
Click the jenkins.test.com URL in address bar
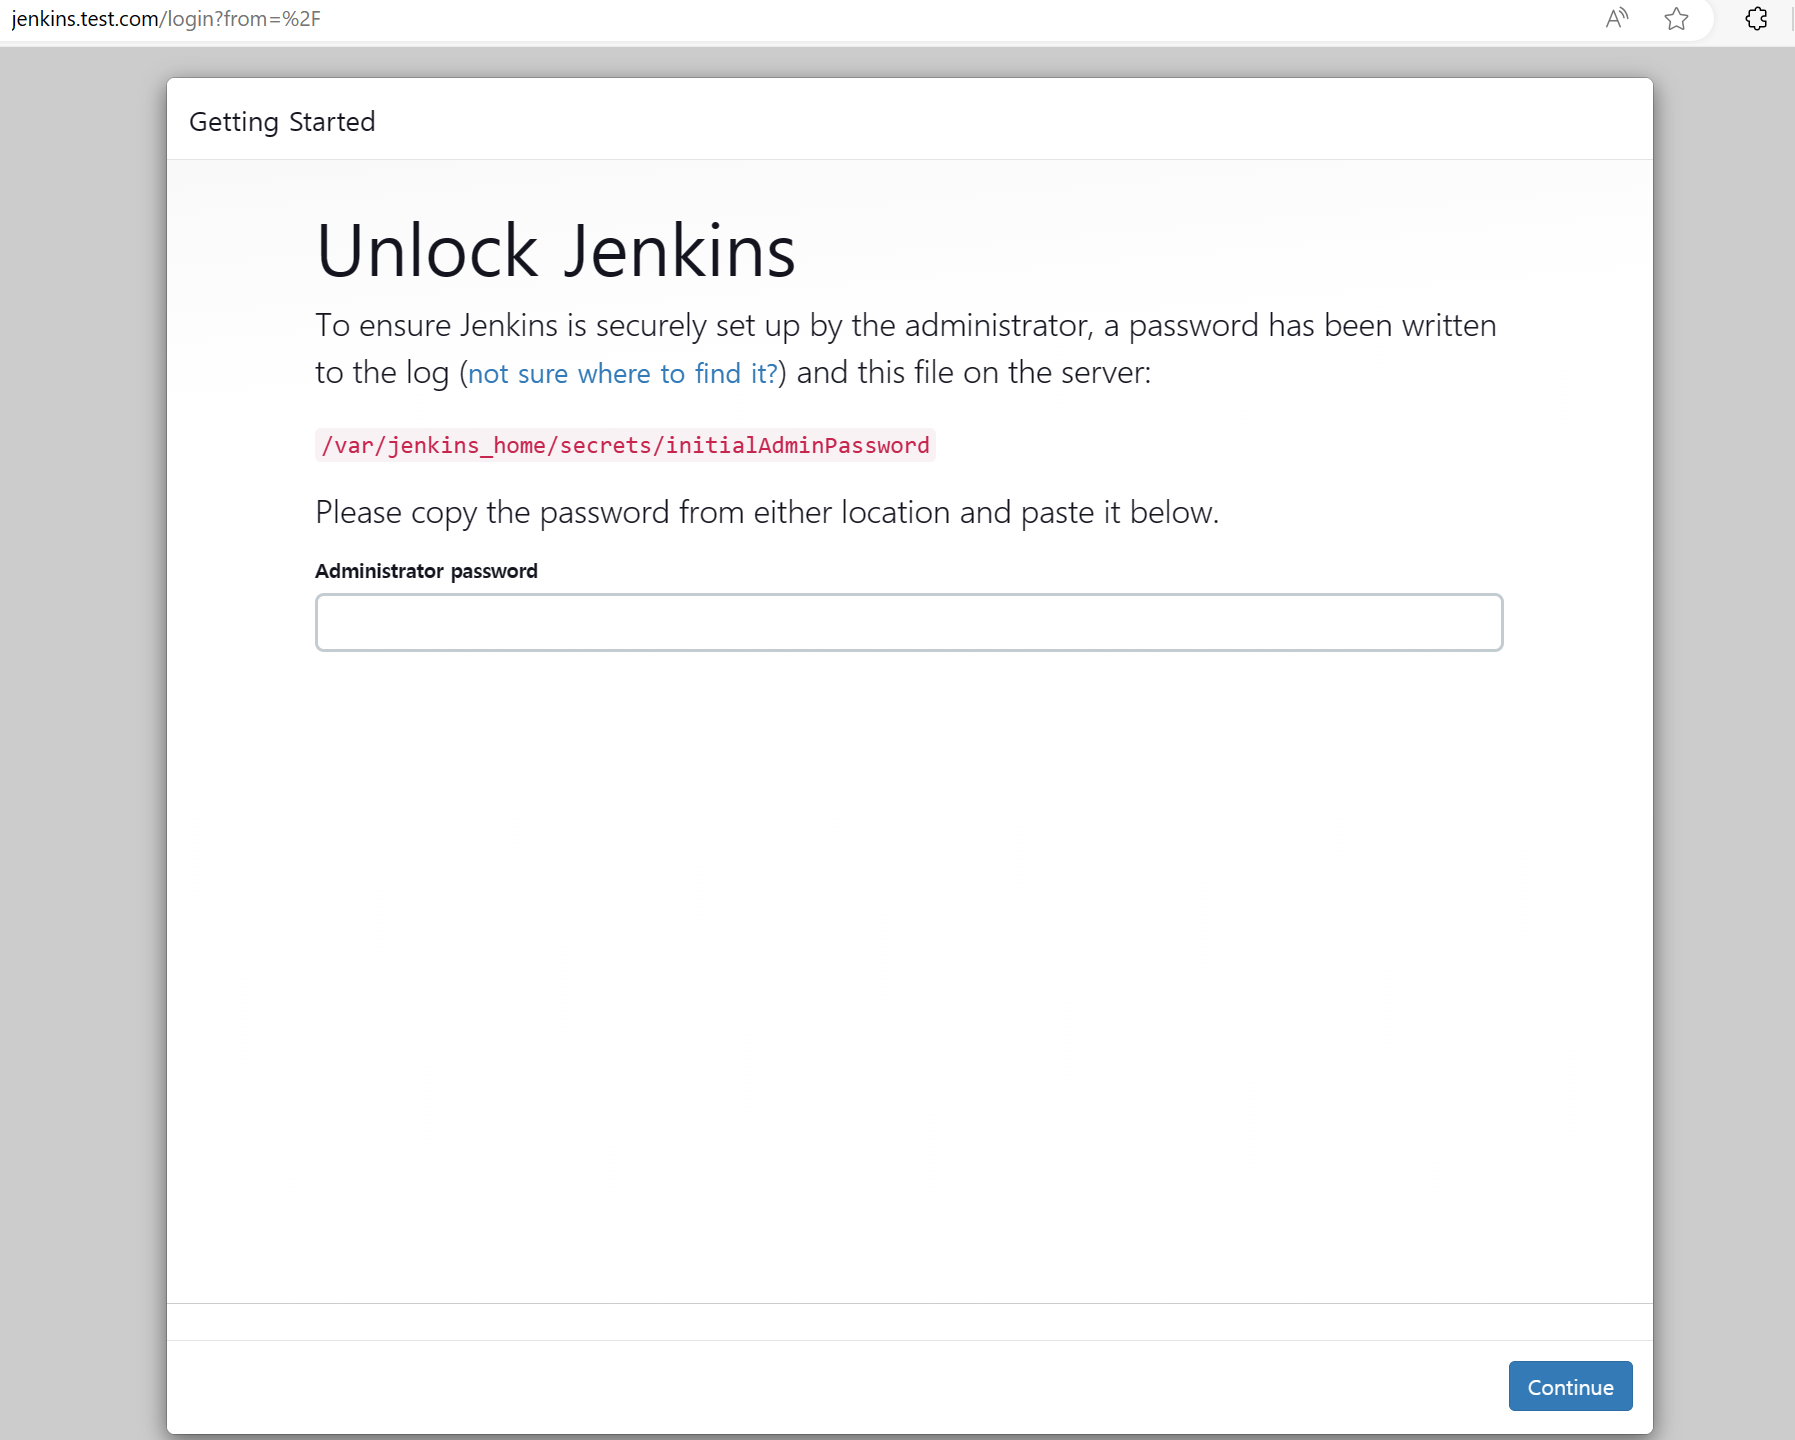[x=166, y=19]
